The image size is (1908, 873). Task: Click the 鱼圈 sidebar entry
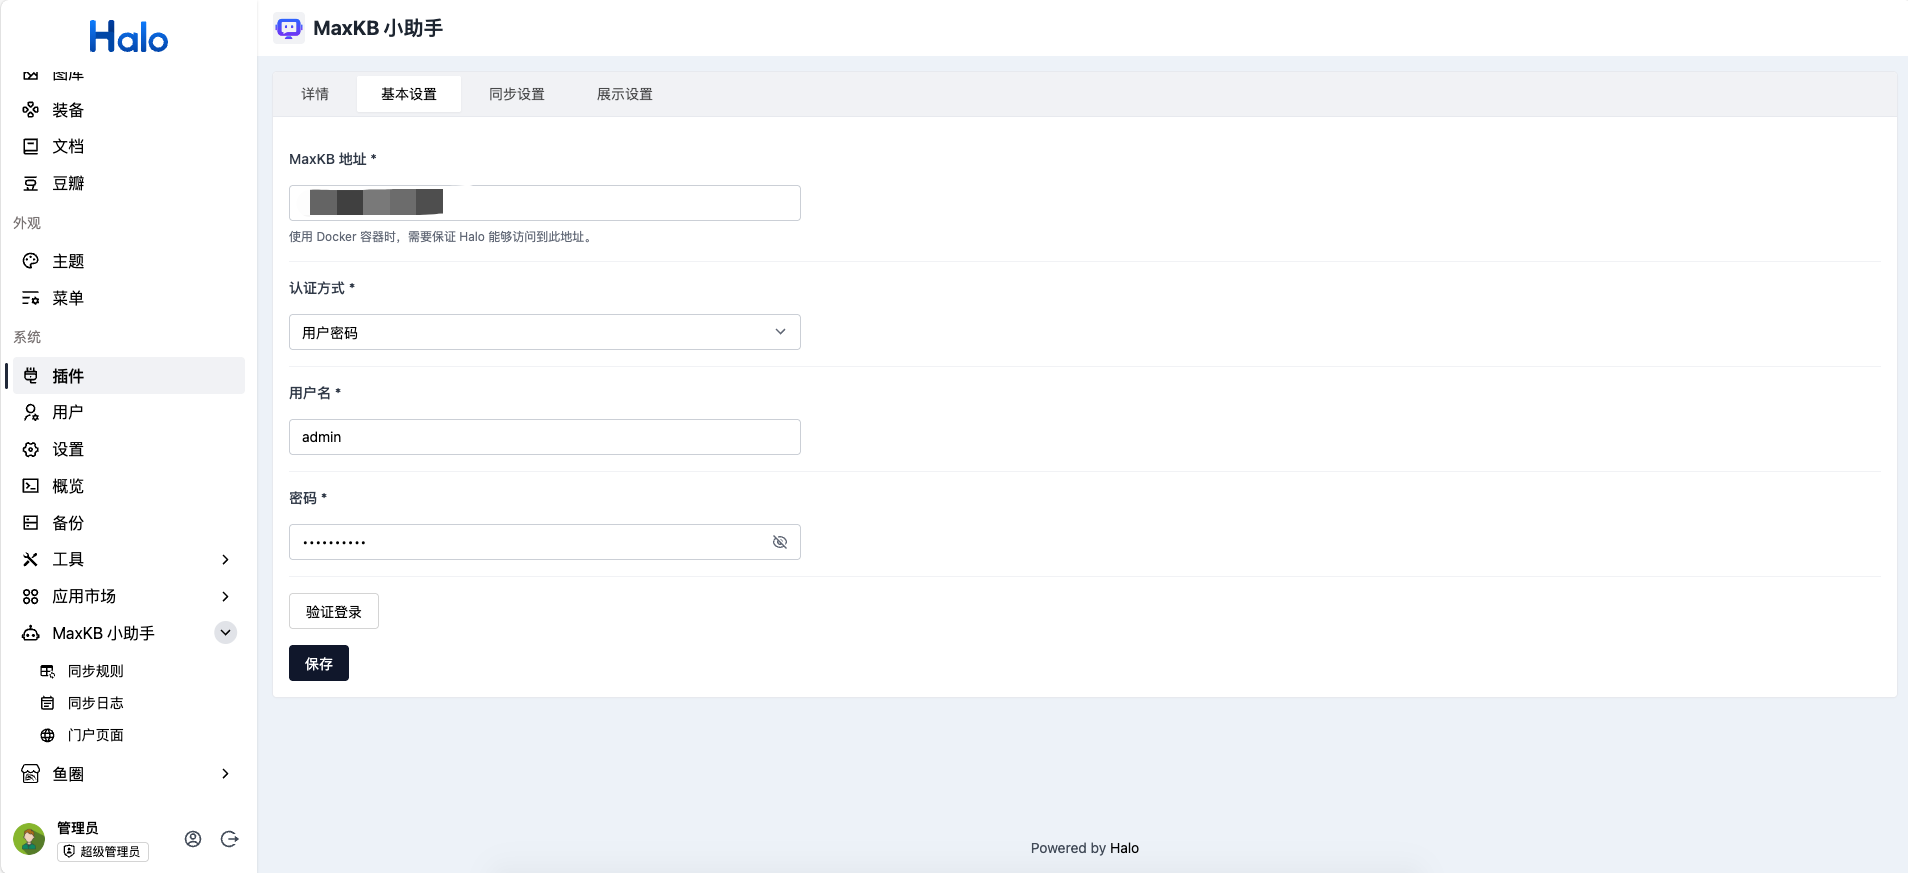pos(128,774)
